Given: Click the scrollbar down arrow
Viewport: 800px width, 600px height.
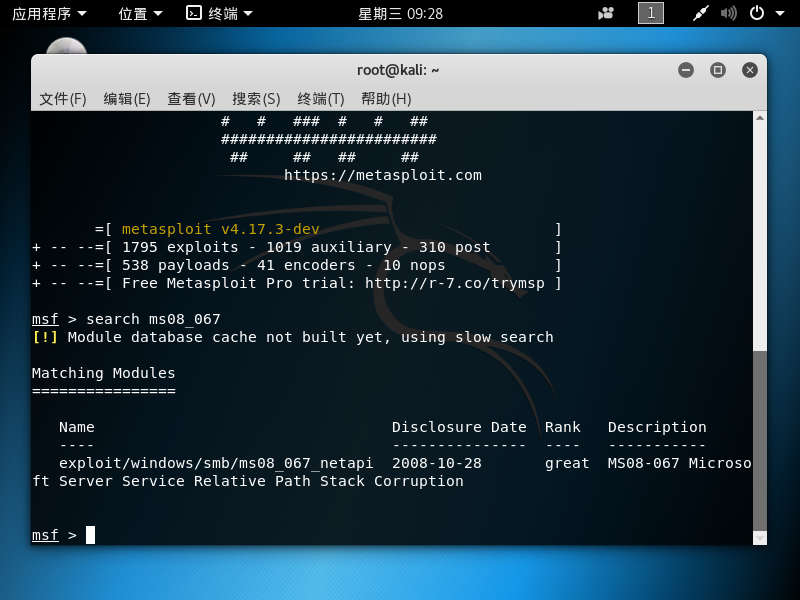Looking at the screenshot, I should click(760, 538).
